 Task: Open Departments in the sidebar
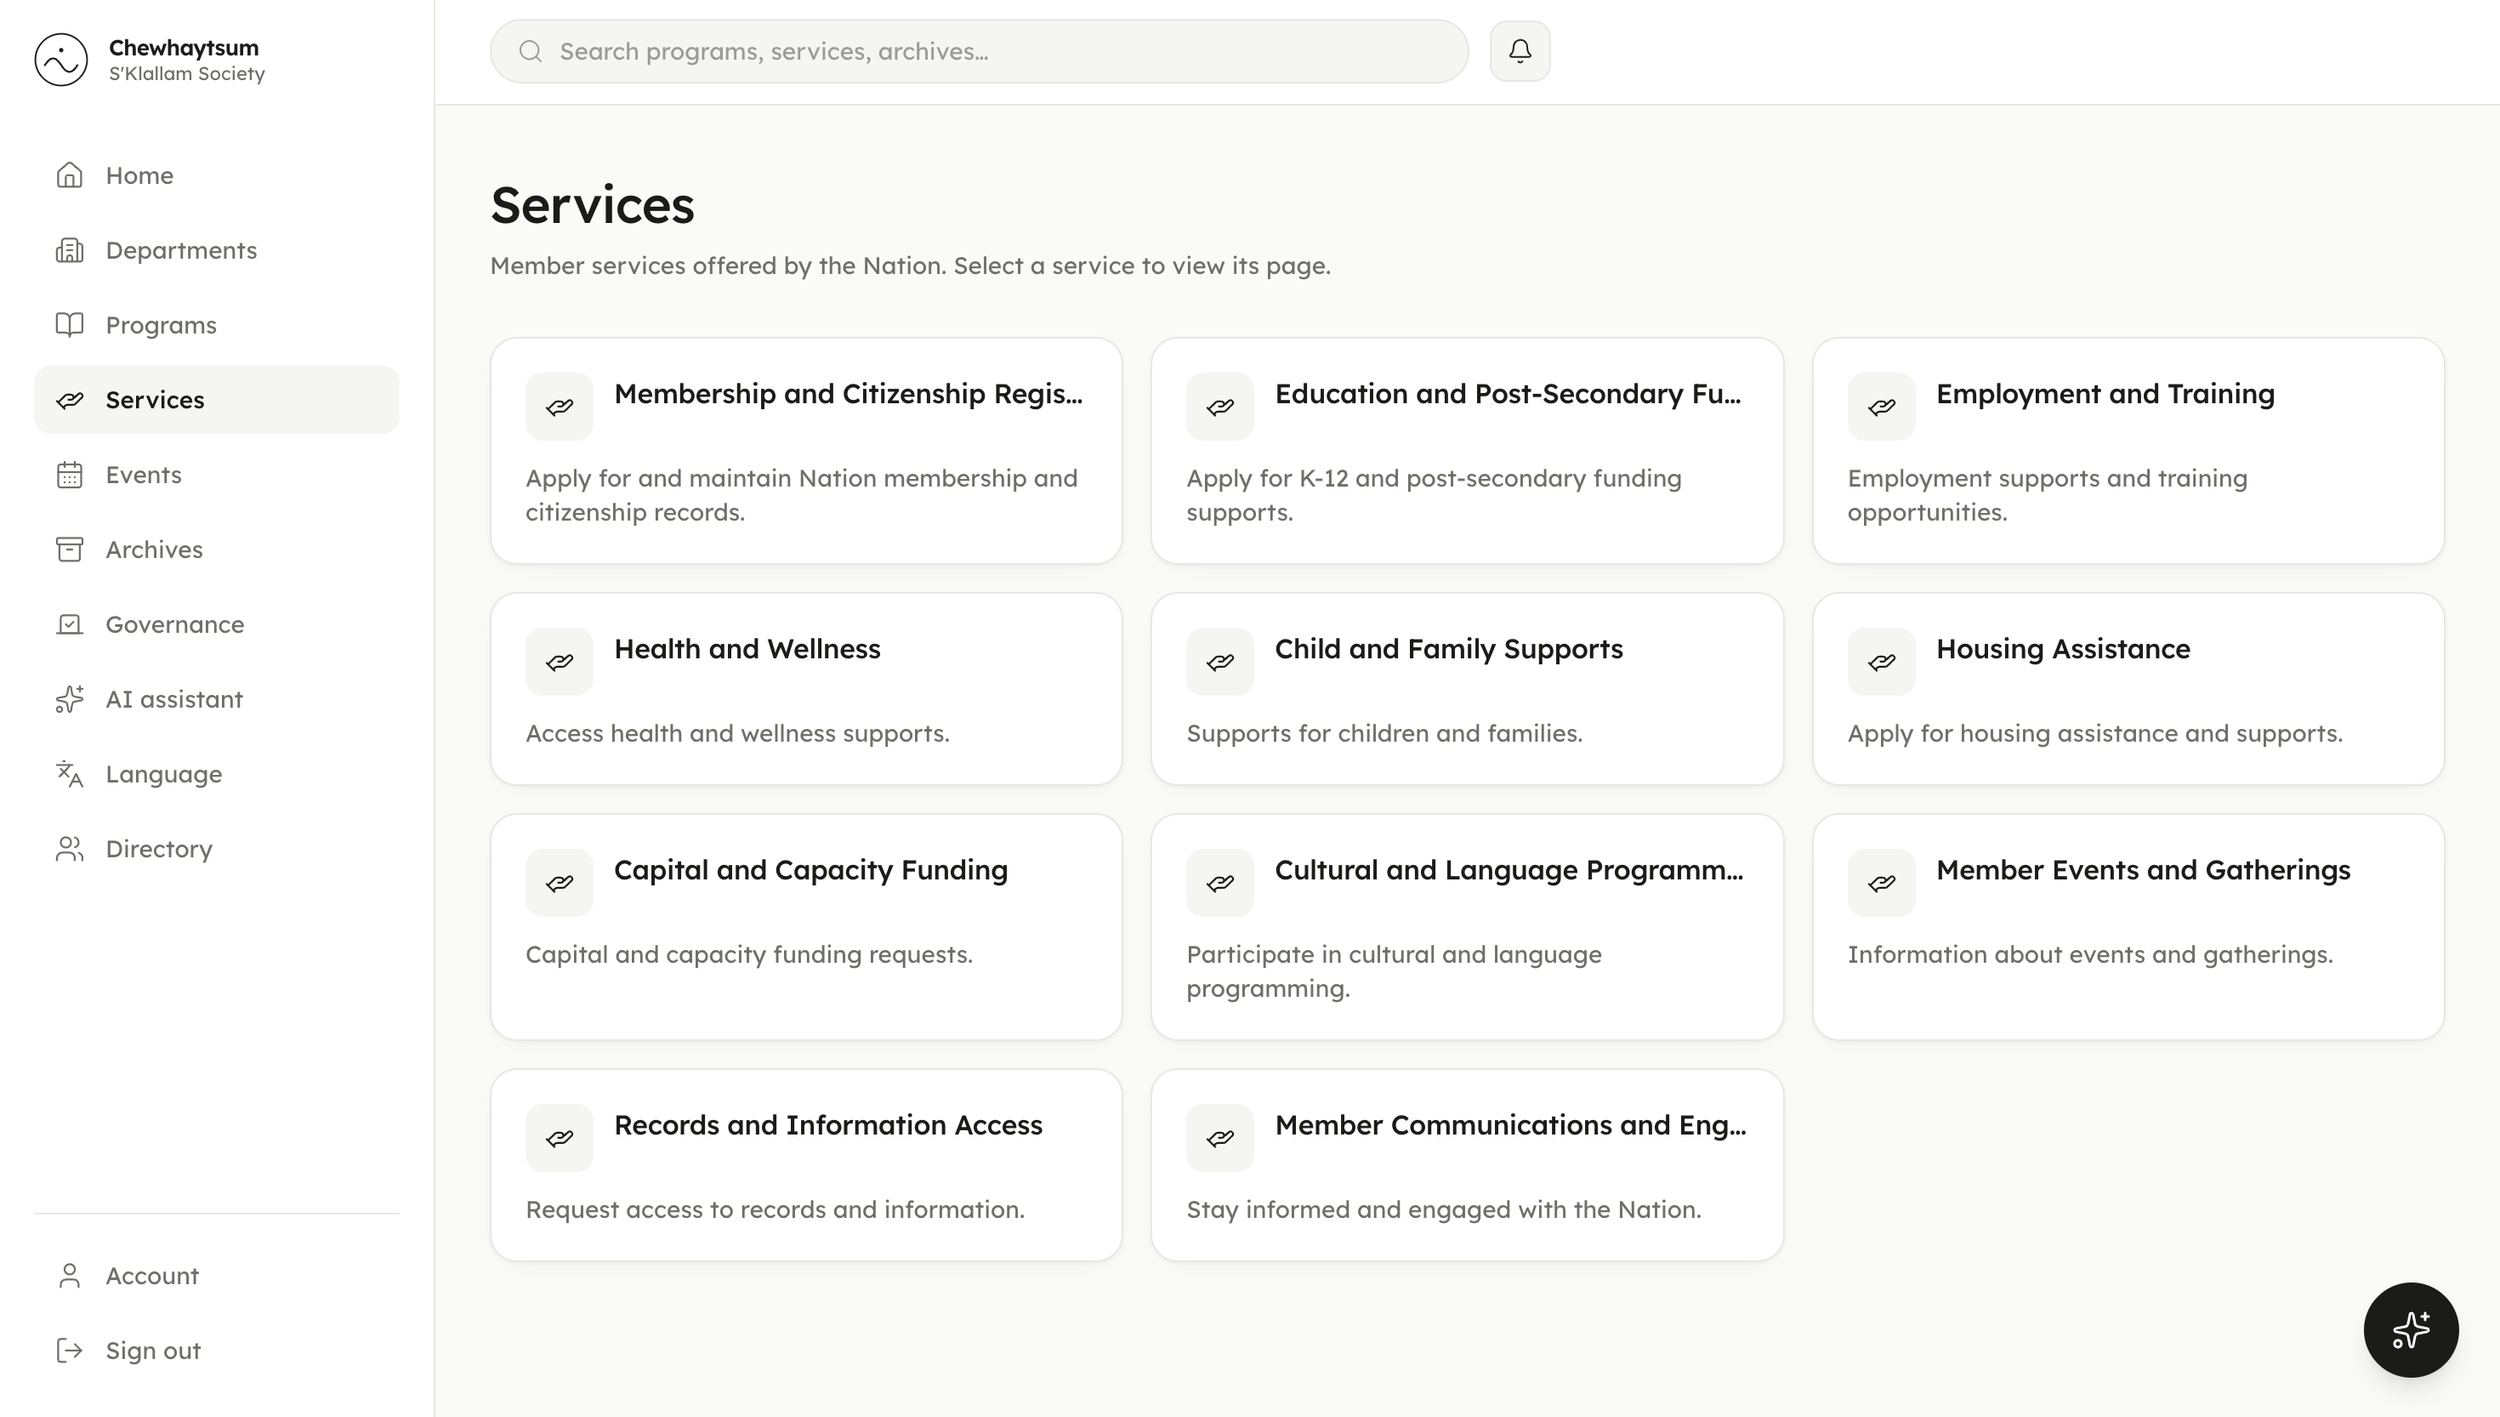(217, 250)
